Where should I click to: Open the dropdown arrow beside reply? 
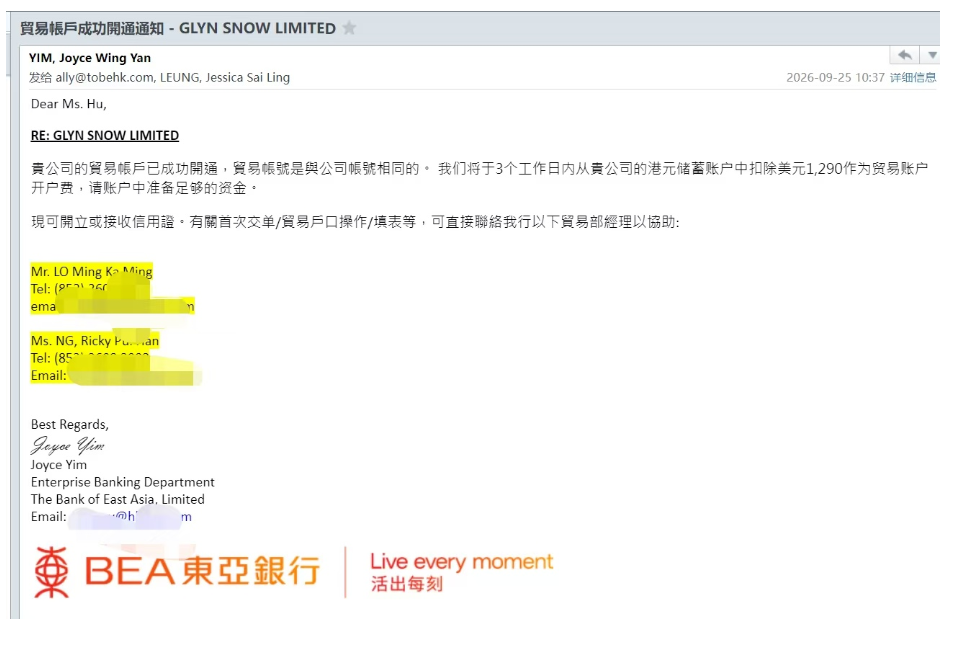pyautogui.click(x=932, y=55)
